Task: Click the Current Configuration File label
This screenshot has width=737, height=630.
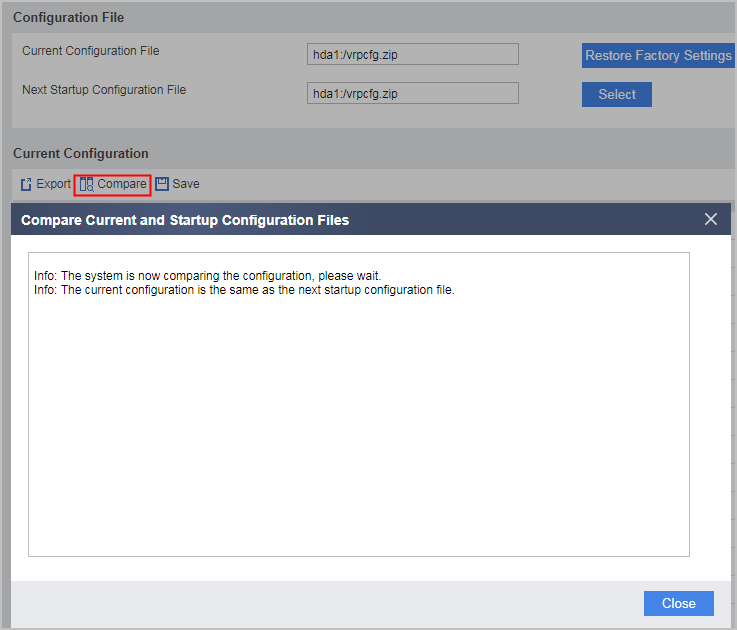Action: pyautogui.click(x=91, y=51)
